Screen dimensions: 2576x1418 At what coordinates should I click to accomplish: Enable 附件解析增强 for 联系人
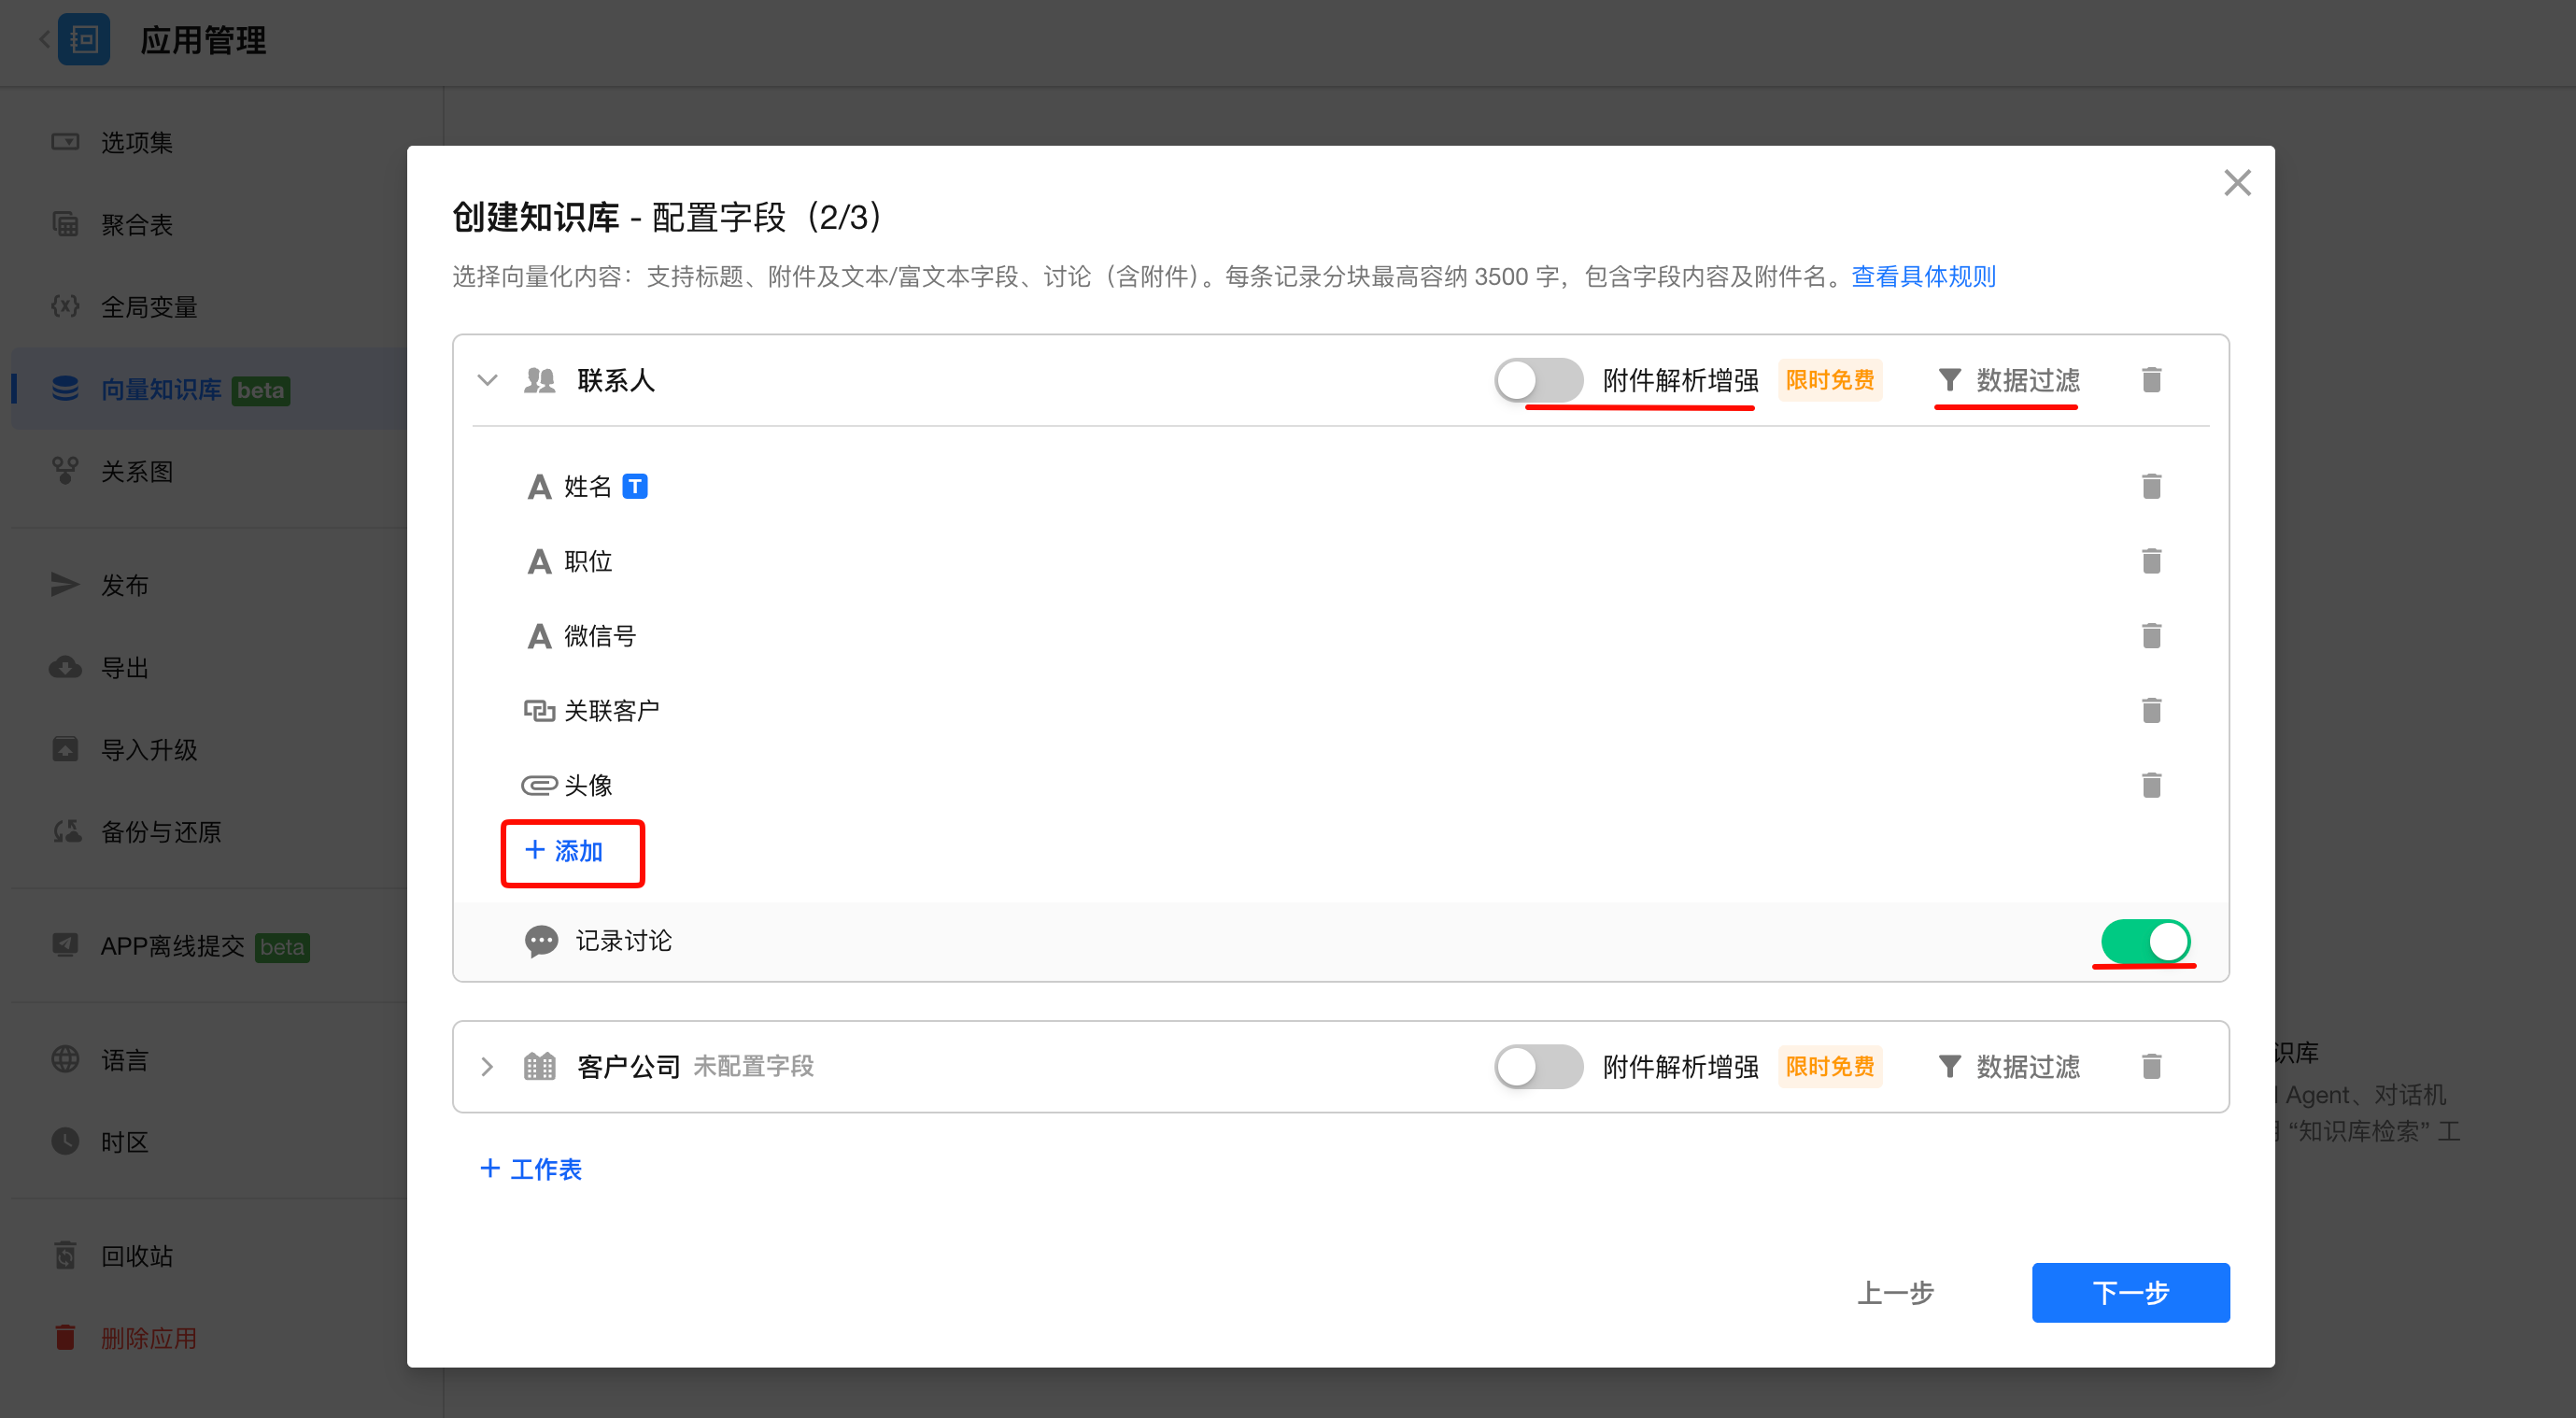(1538, 380)
